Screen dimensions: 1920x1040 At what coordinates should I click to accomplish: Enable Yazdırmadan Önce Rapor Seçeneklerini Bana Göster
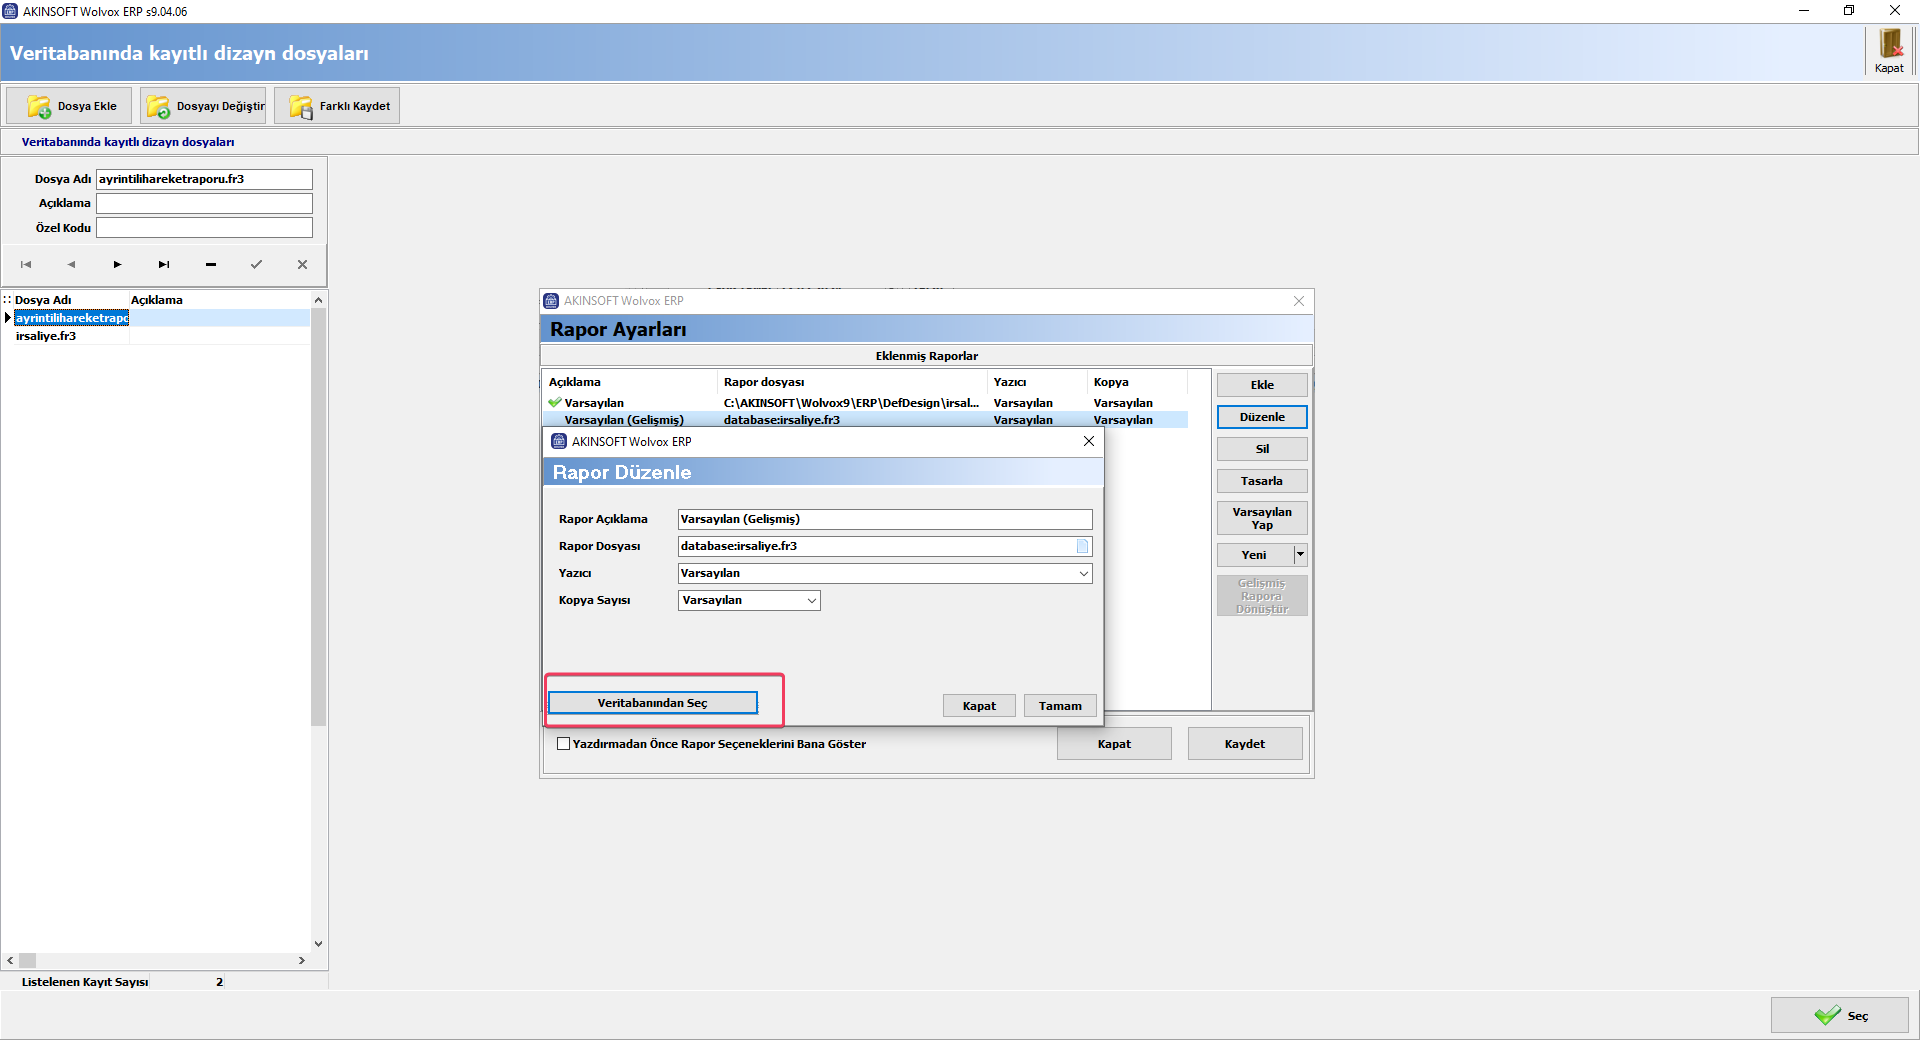[564, 744]
